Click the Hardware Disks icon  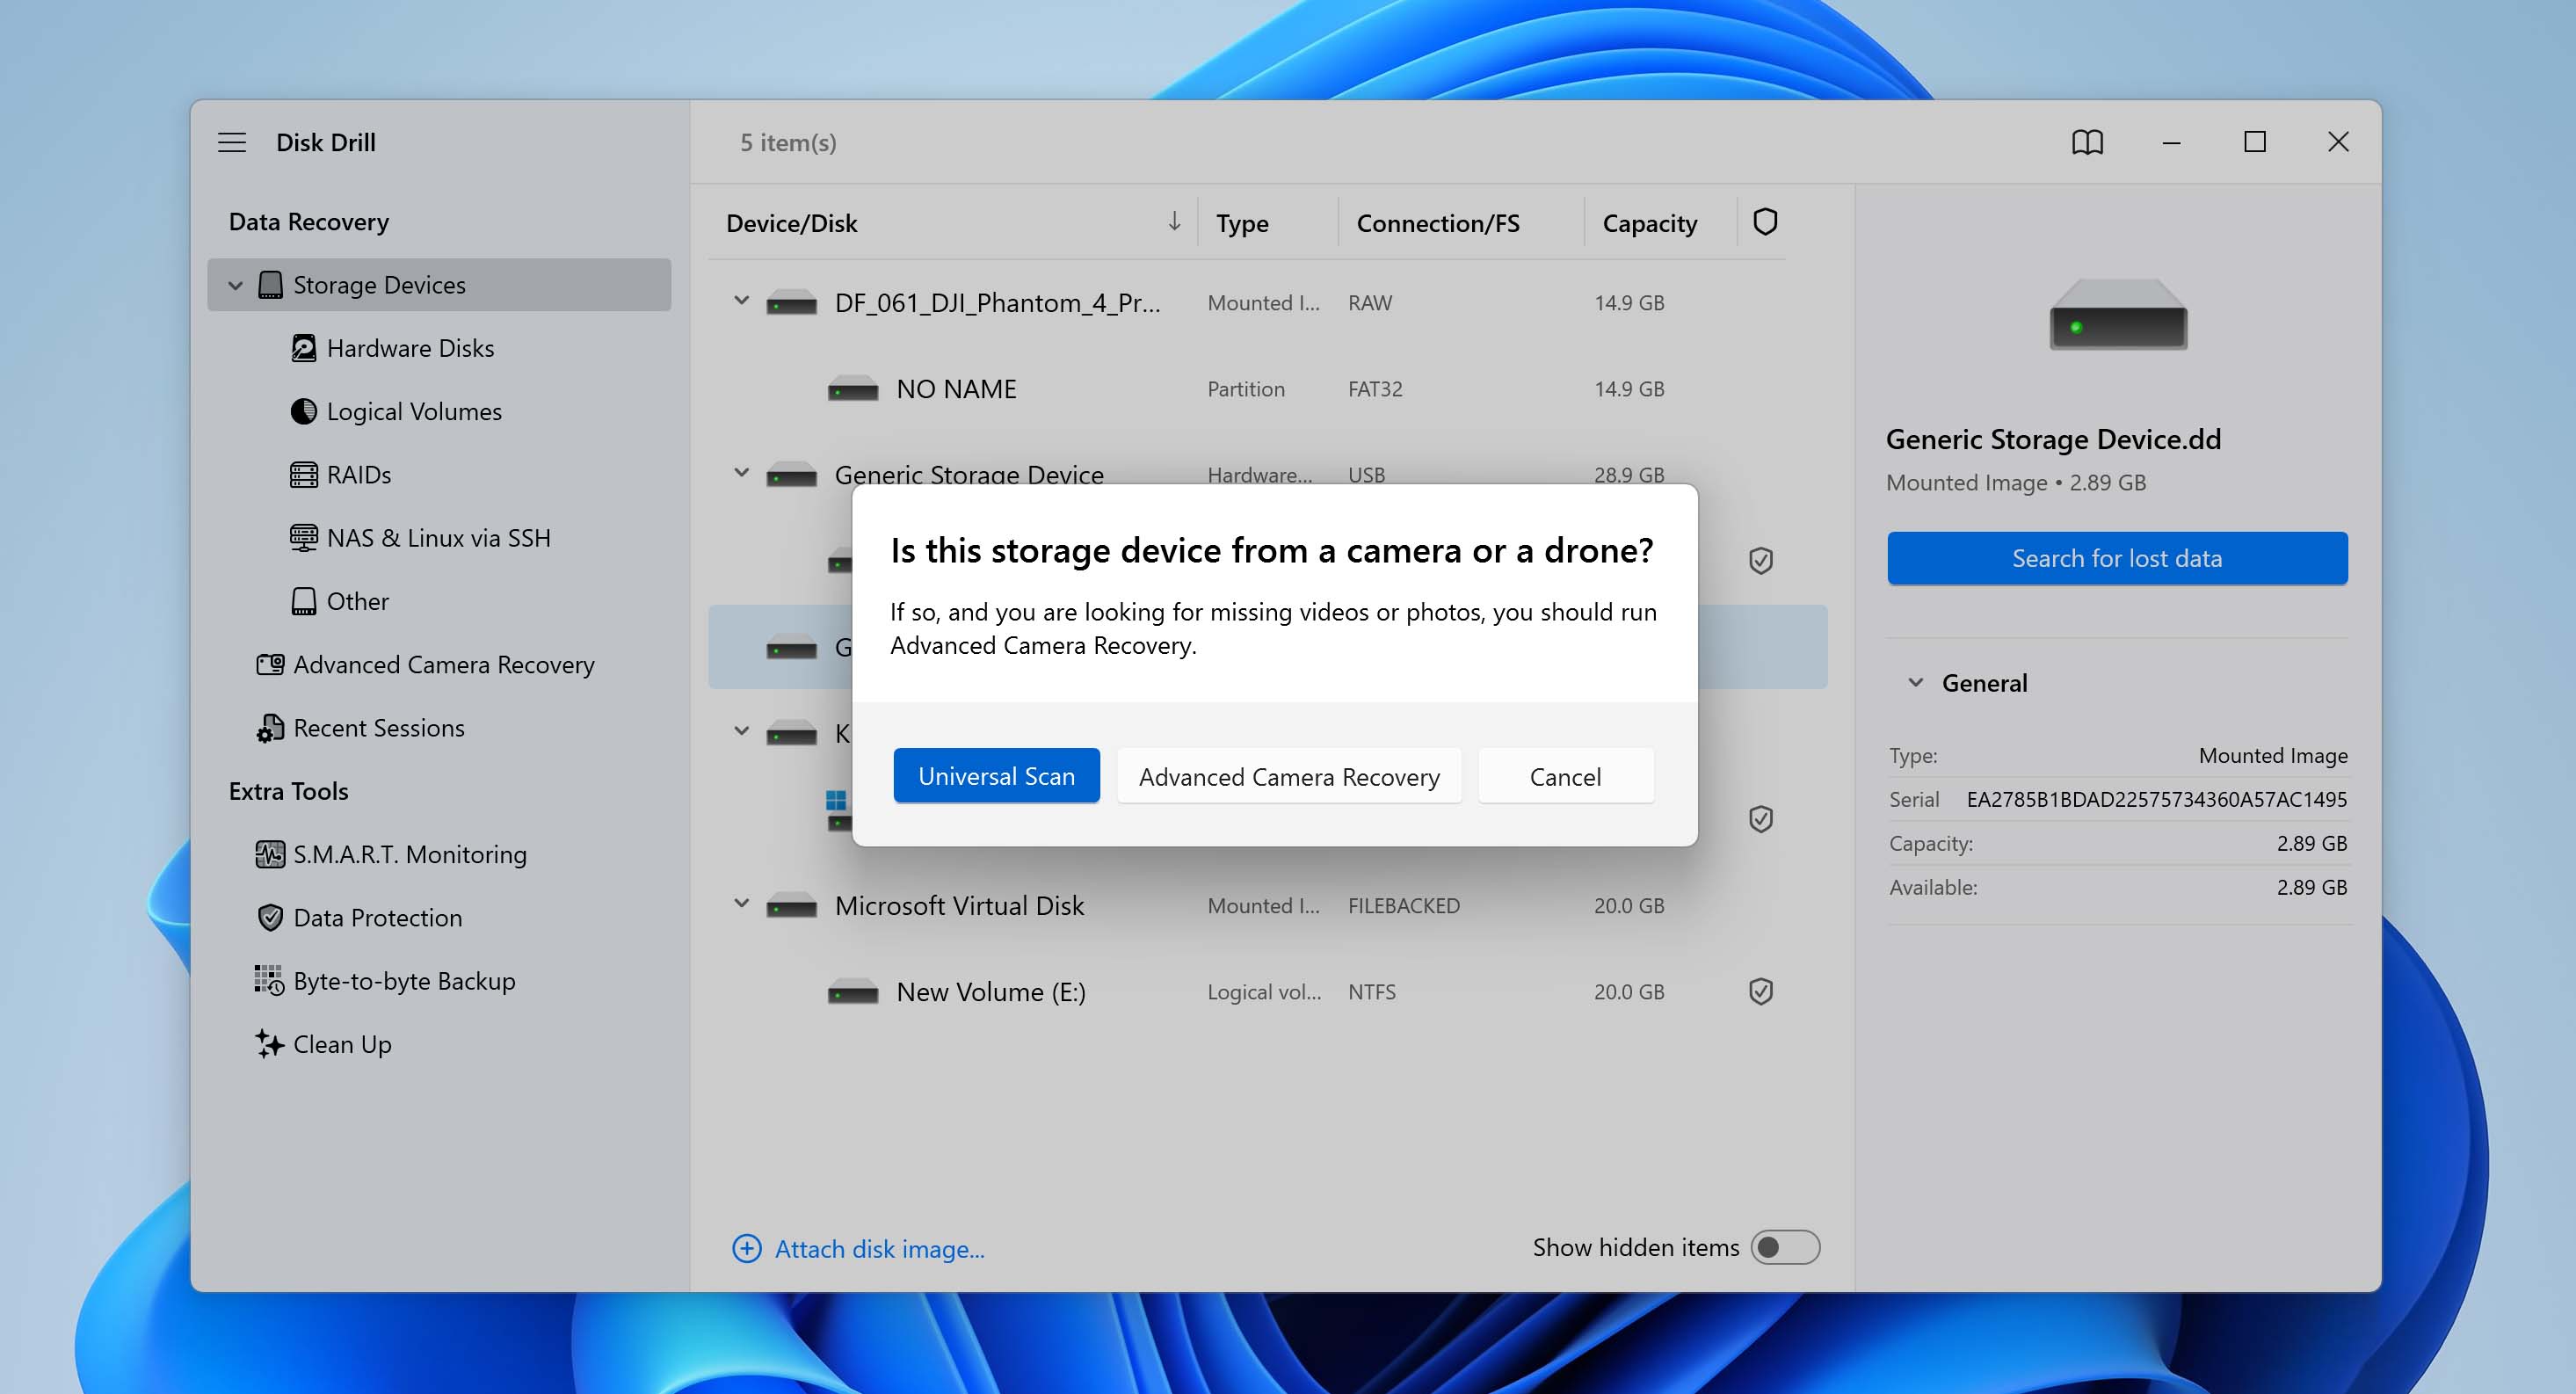[x=303, y=348]
